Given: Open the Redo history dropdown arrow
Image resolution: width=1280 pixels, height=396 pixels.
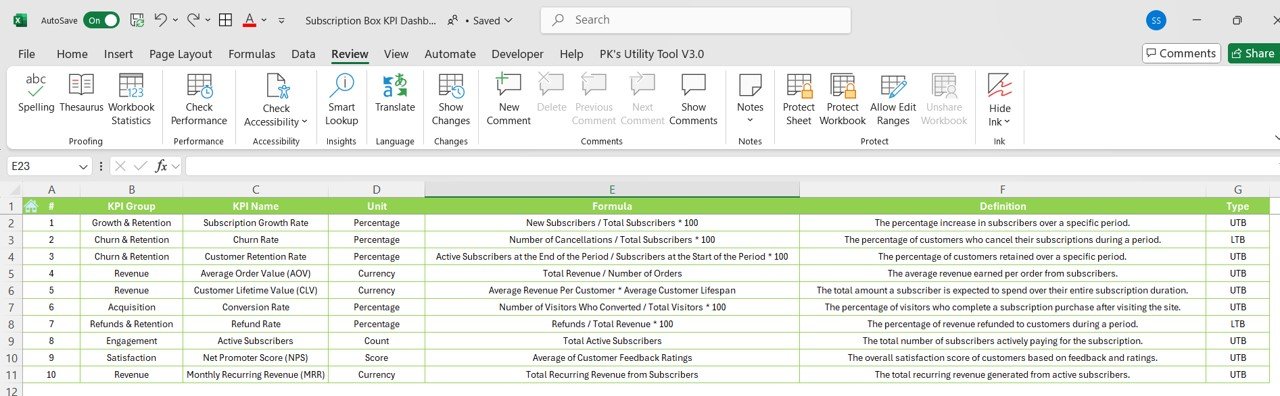Looking at the screenshot, I should point(207,20).
